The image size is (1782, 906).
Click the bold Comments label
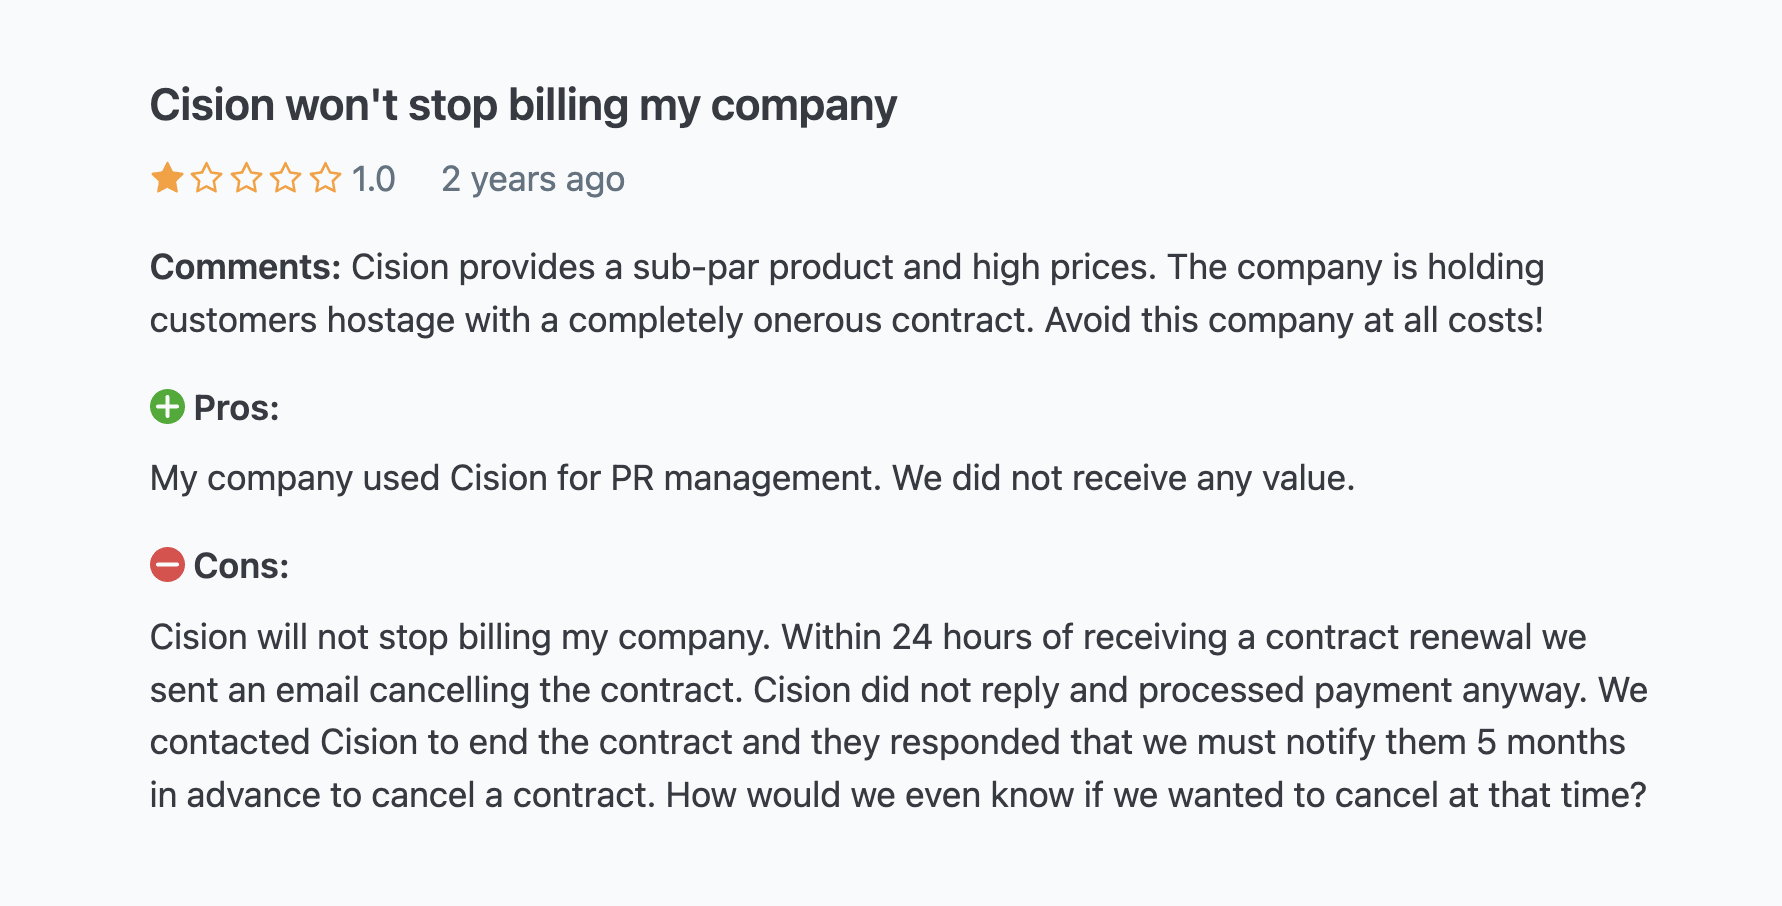246,267
